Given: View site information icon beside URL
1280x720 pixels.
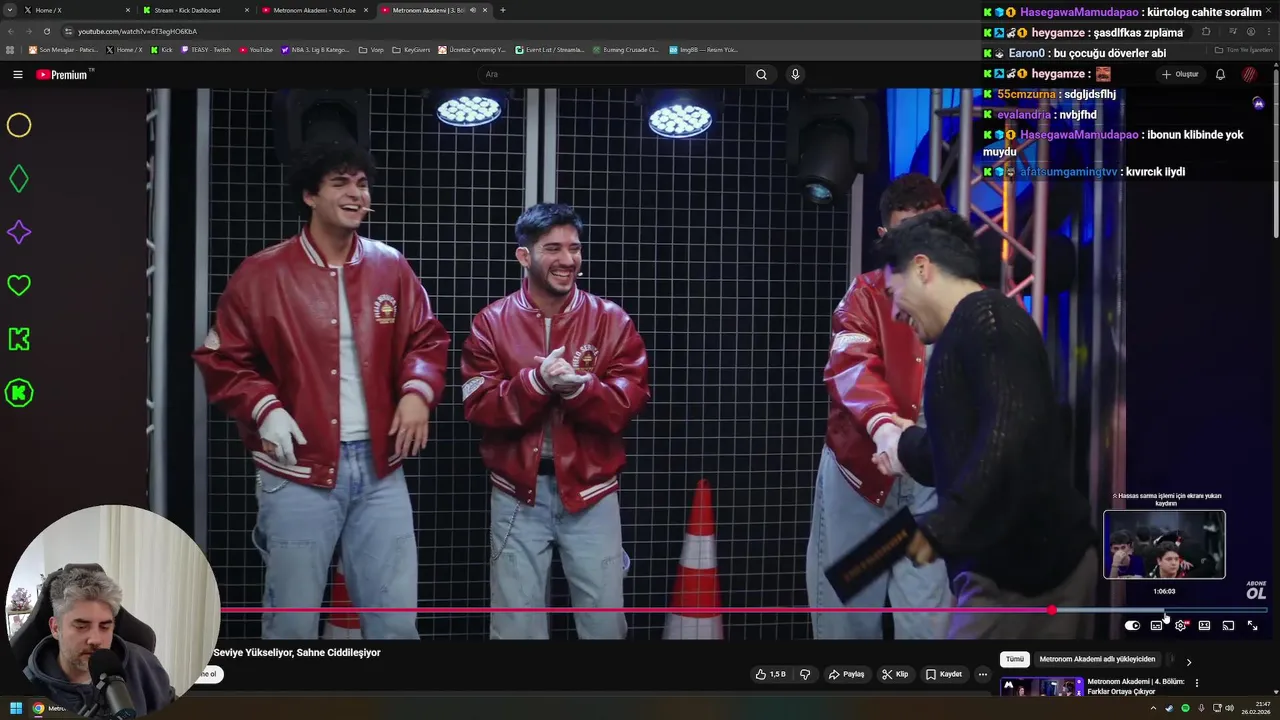Looking at the screenshot, I should 68,31.
